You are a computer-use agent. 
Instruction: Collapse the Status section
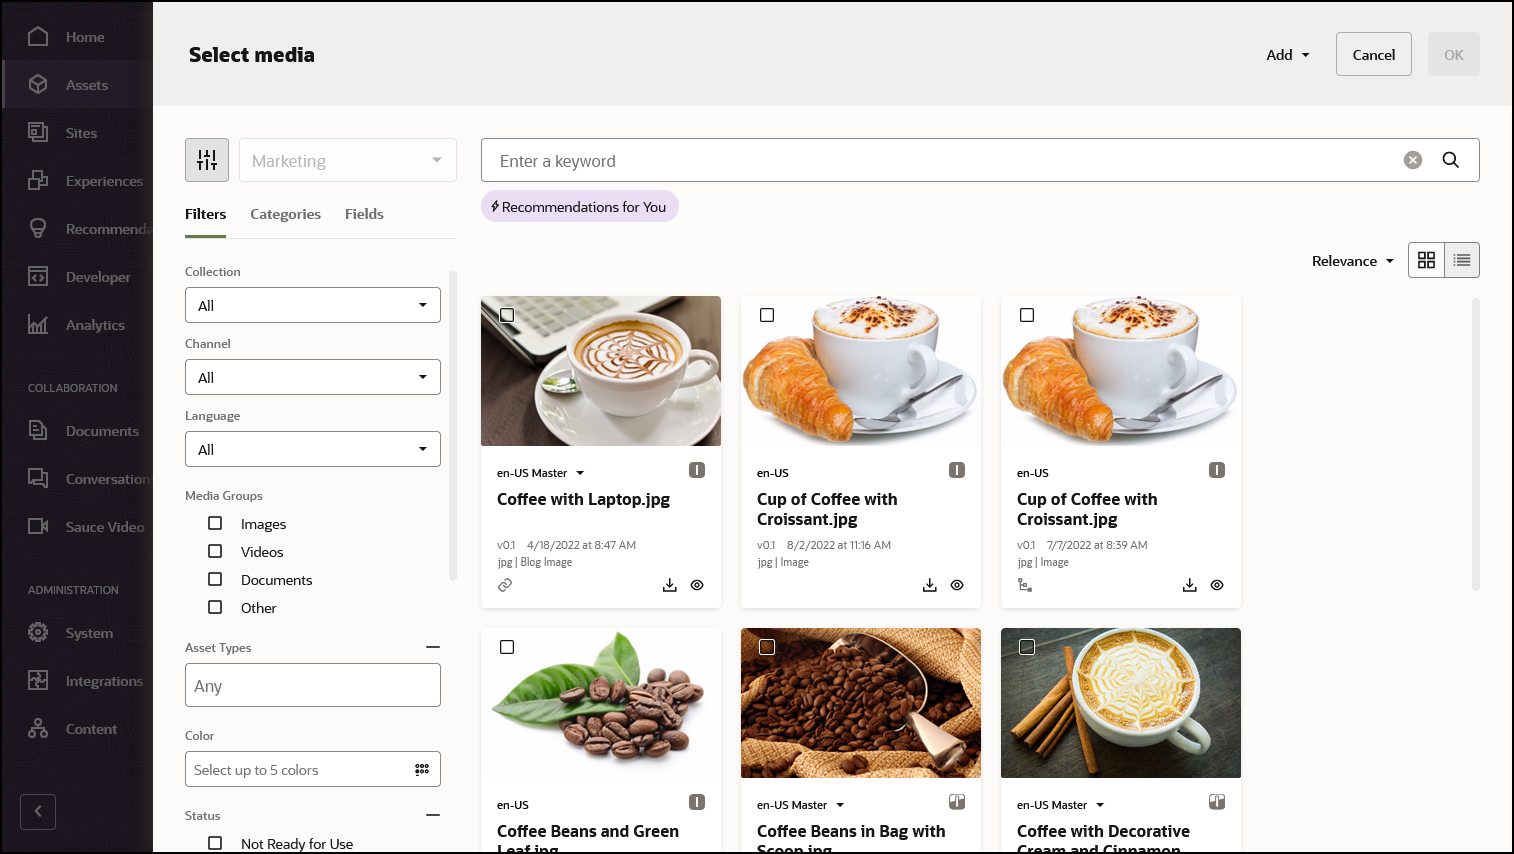[x=433, y=815]
